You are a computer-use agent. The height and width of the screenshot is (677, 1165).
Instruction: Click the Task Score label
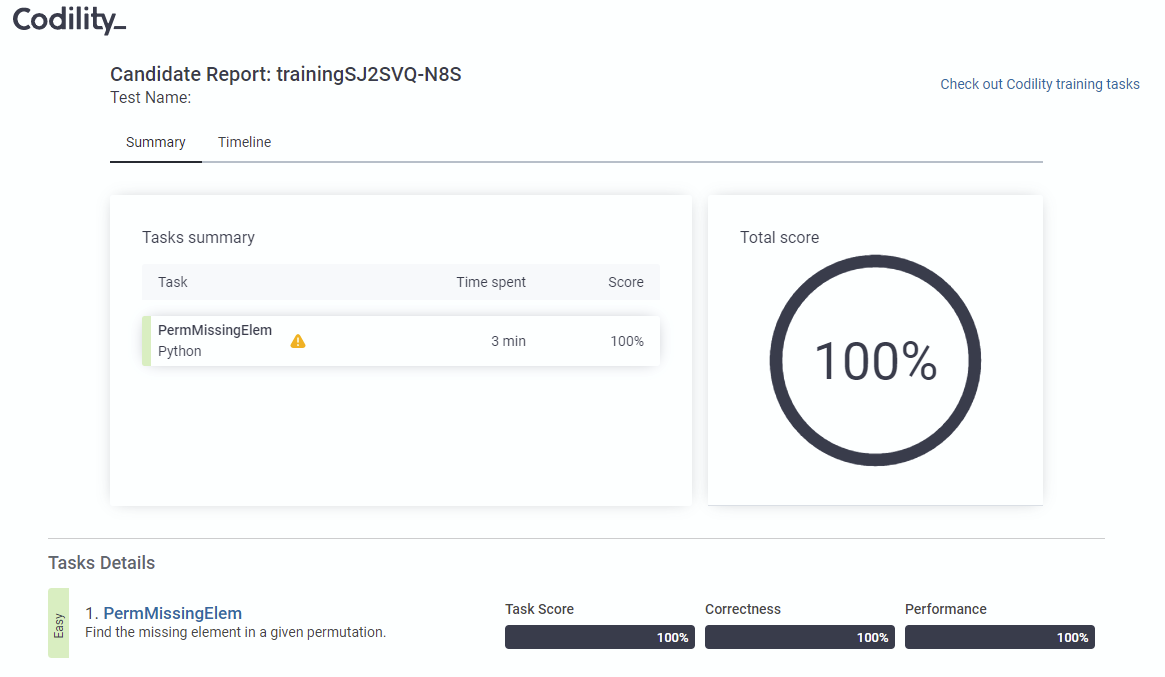point(539,609)
